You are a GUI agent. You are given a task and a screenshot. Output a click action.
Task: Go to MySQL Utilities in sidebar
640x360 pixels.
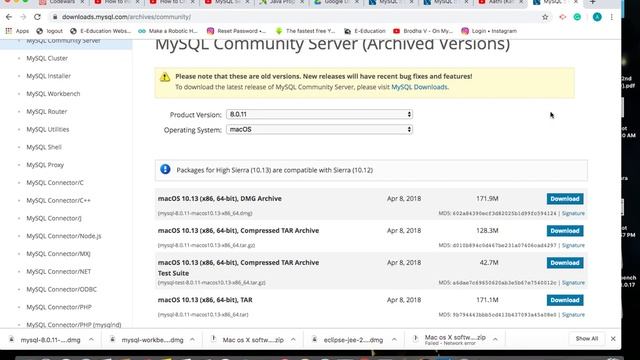click(x=48, y=129)
